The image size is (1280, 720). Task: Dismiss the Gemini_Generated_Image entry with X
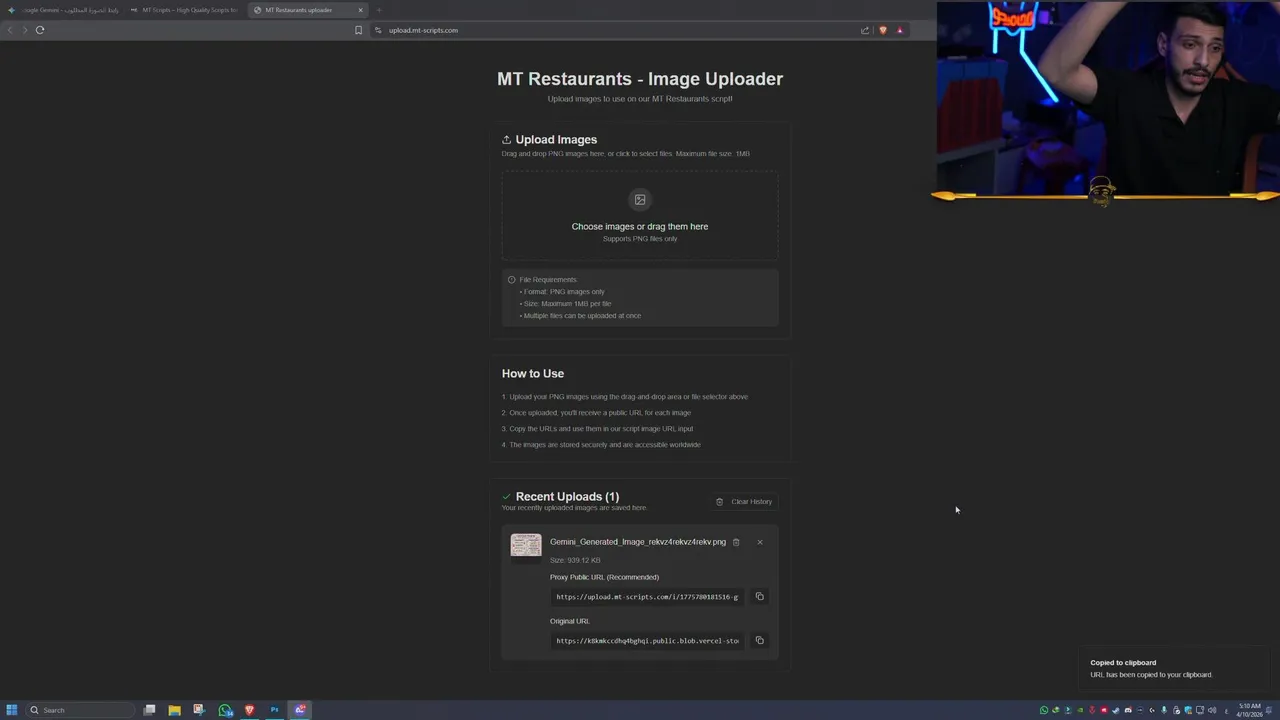pyautogui.click(x=760, y=542)
